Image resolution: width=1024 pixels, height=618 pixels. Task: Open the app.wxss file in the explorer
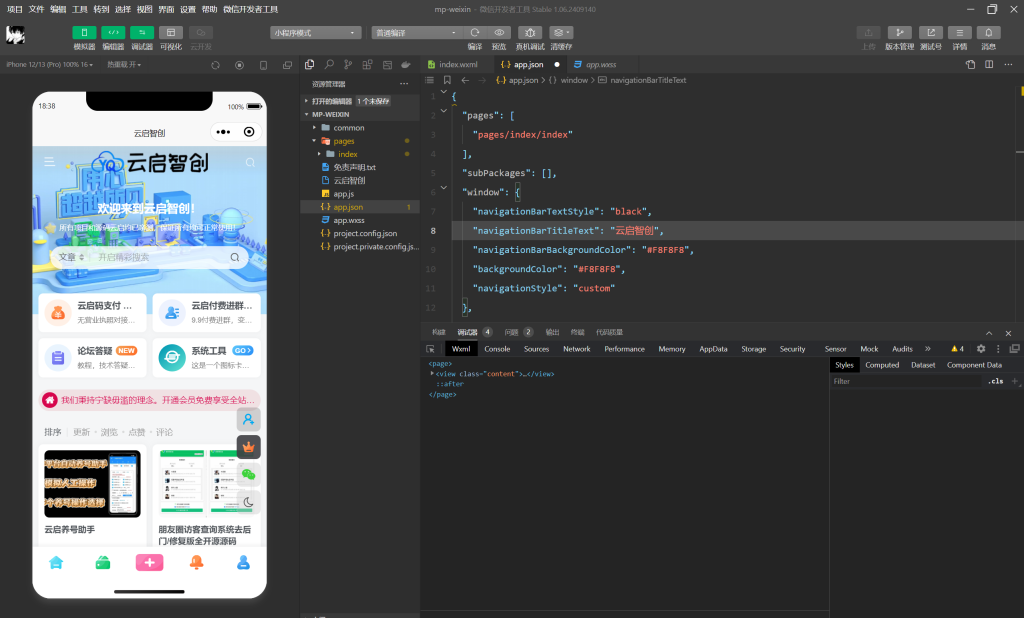[359, 220]
